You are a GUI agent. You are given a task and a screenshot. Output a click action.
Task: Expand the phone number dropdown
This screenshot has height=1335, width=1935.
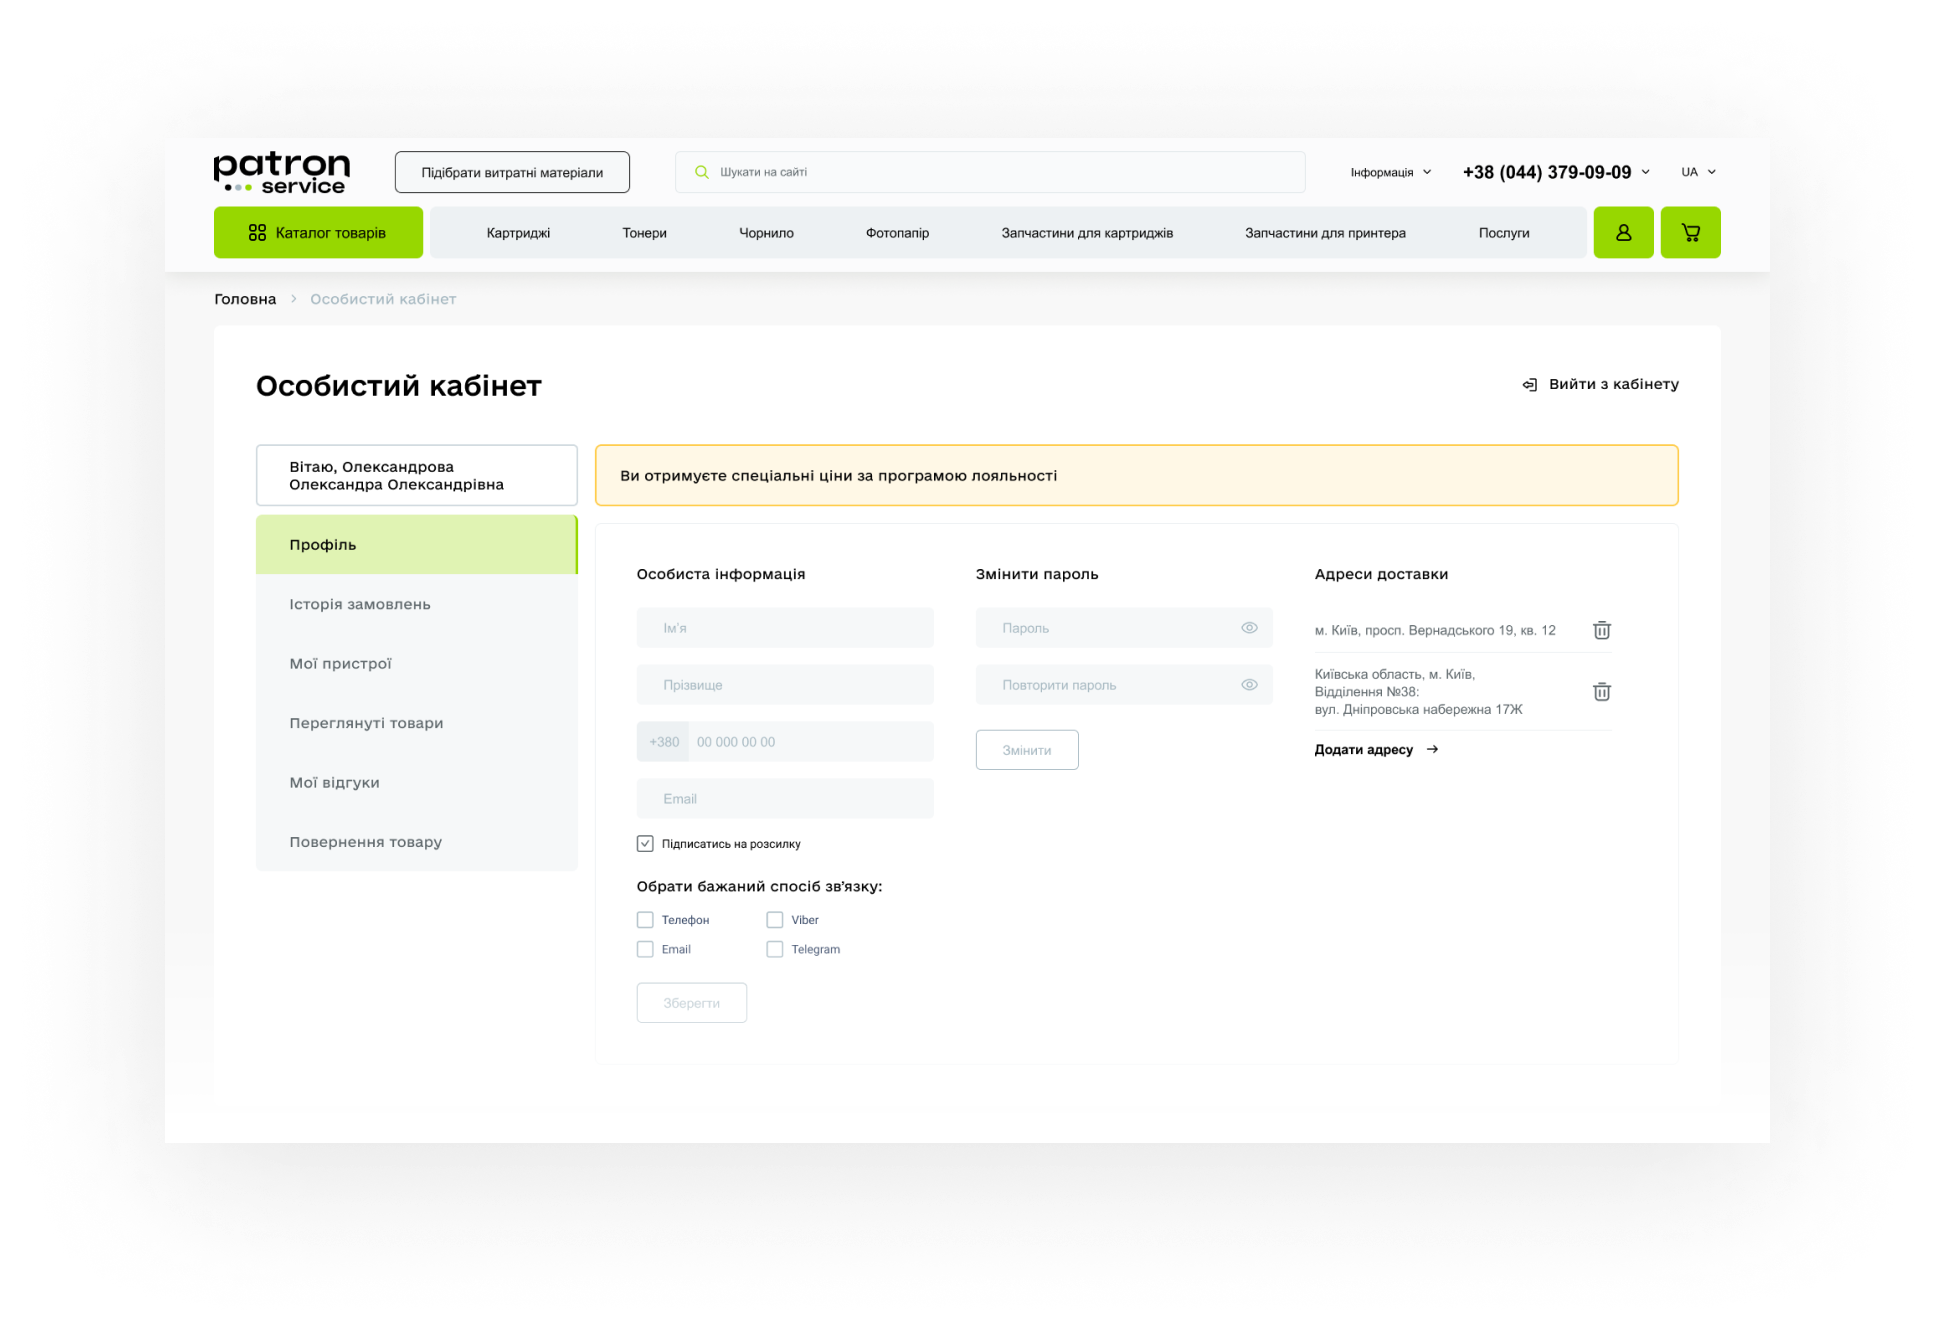click(x=1645, y=172)
